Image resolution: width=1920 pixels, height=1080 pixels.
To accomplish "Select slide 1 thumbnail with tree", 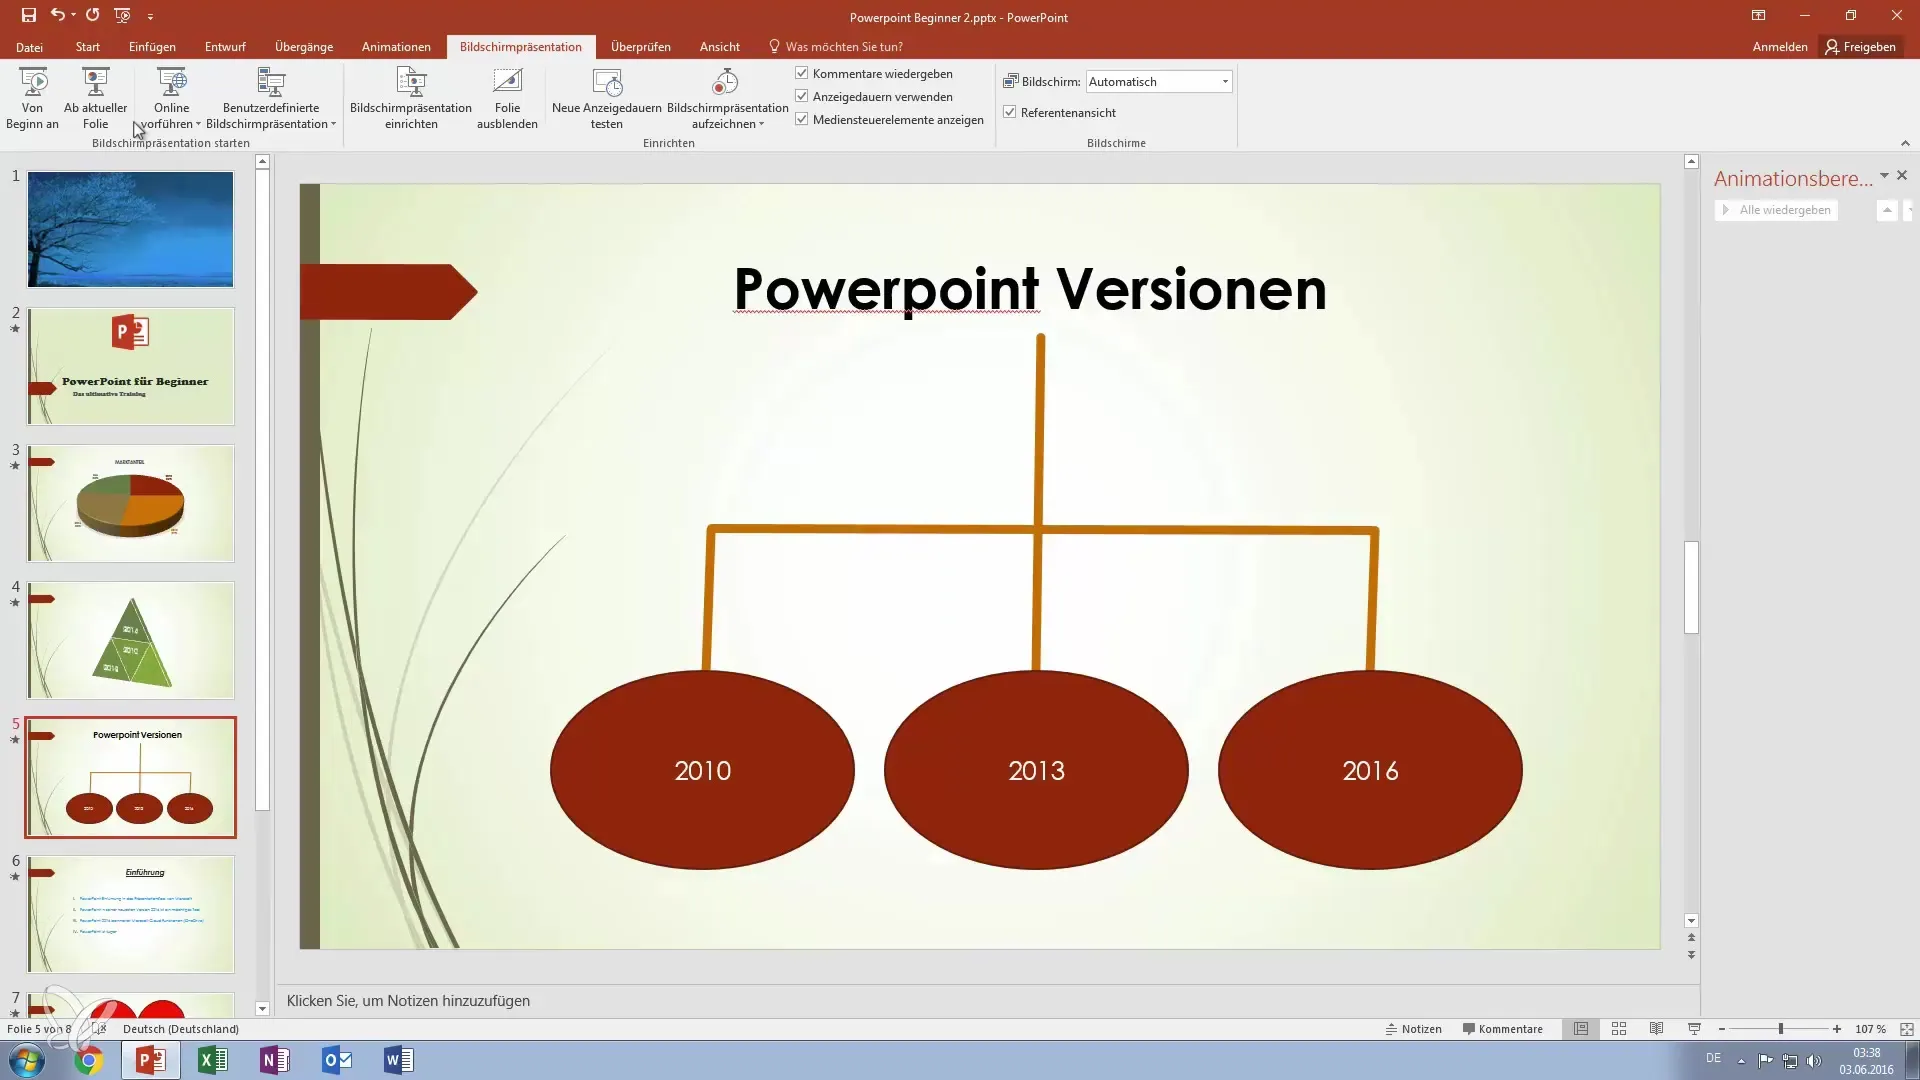I will [x=130, y=229].
